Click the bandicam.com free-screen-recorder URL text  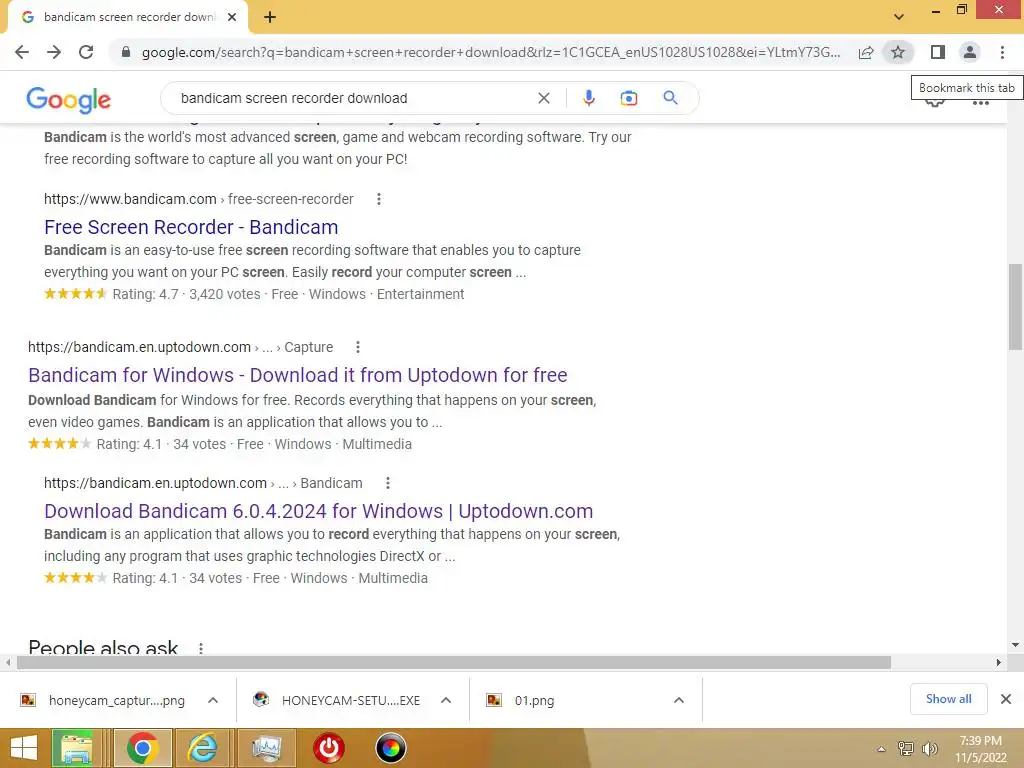(x=199, y=199)
